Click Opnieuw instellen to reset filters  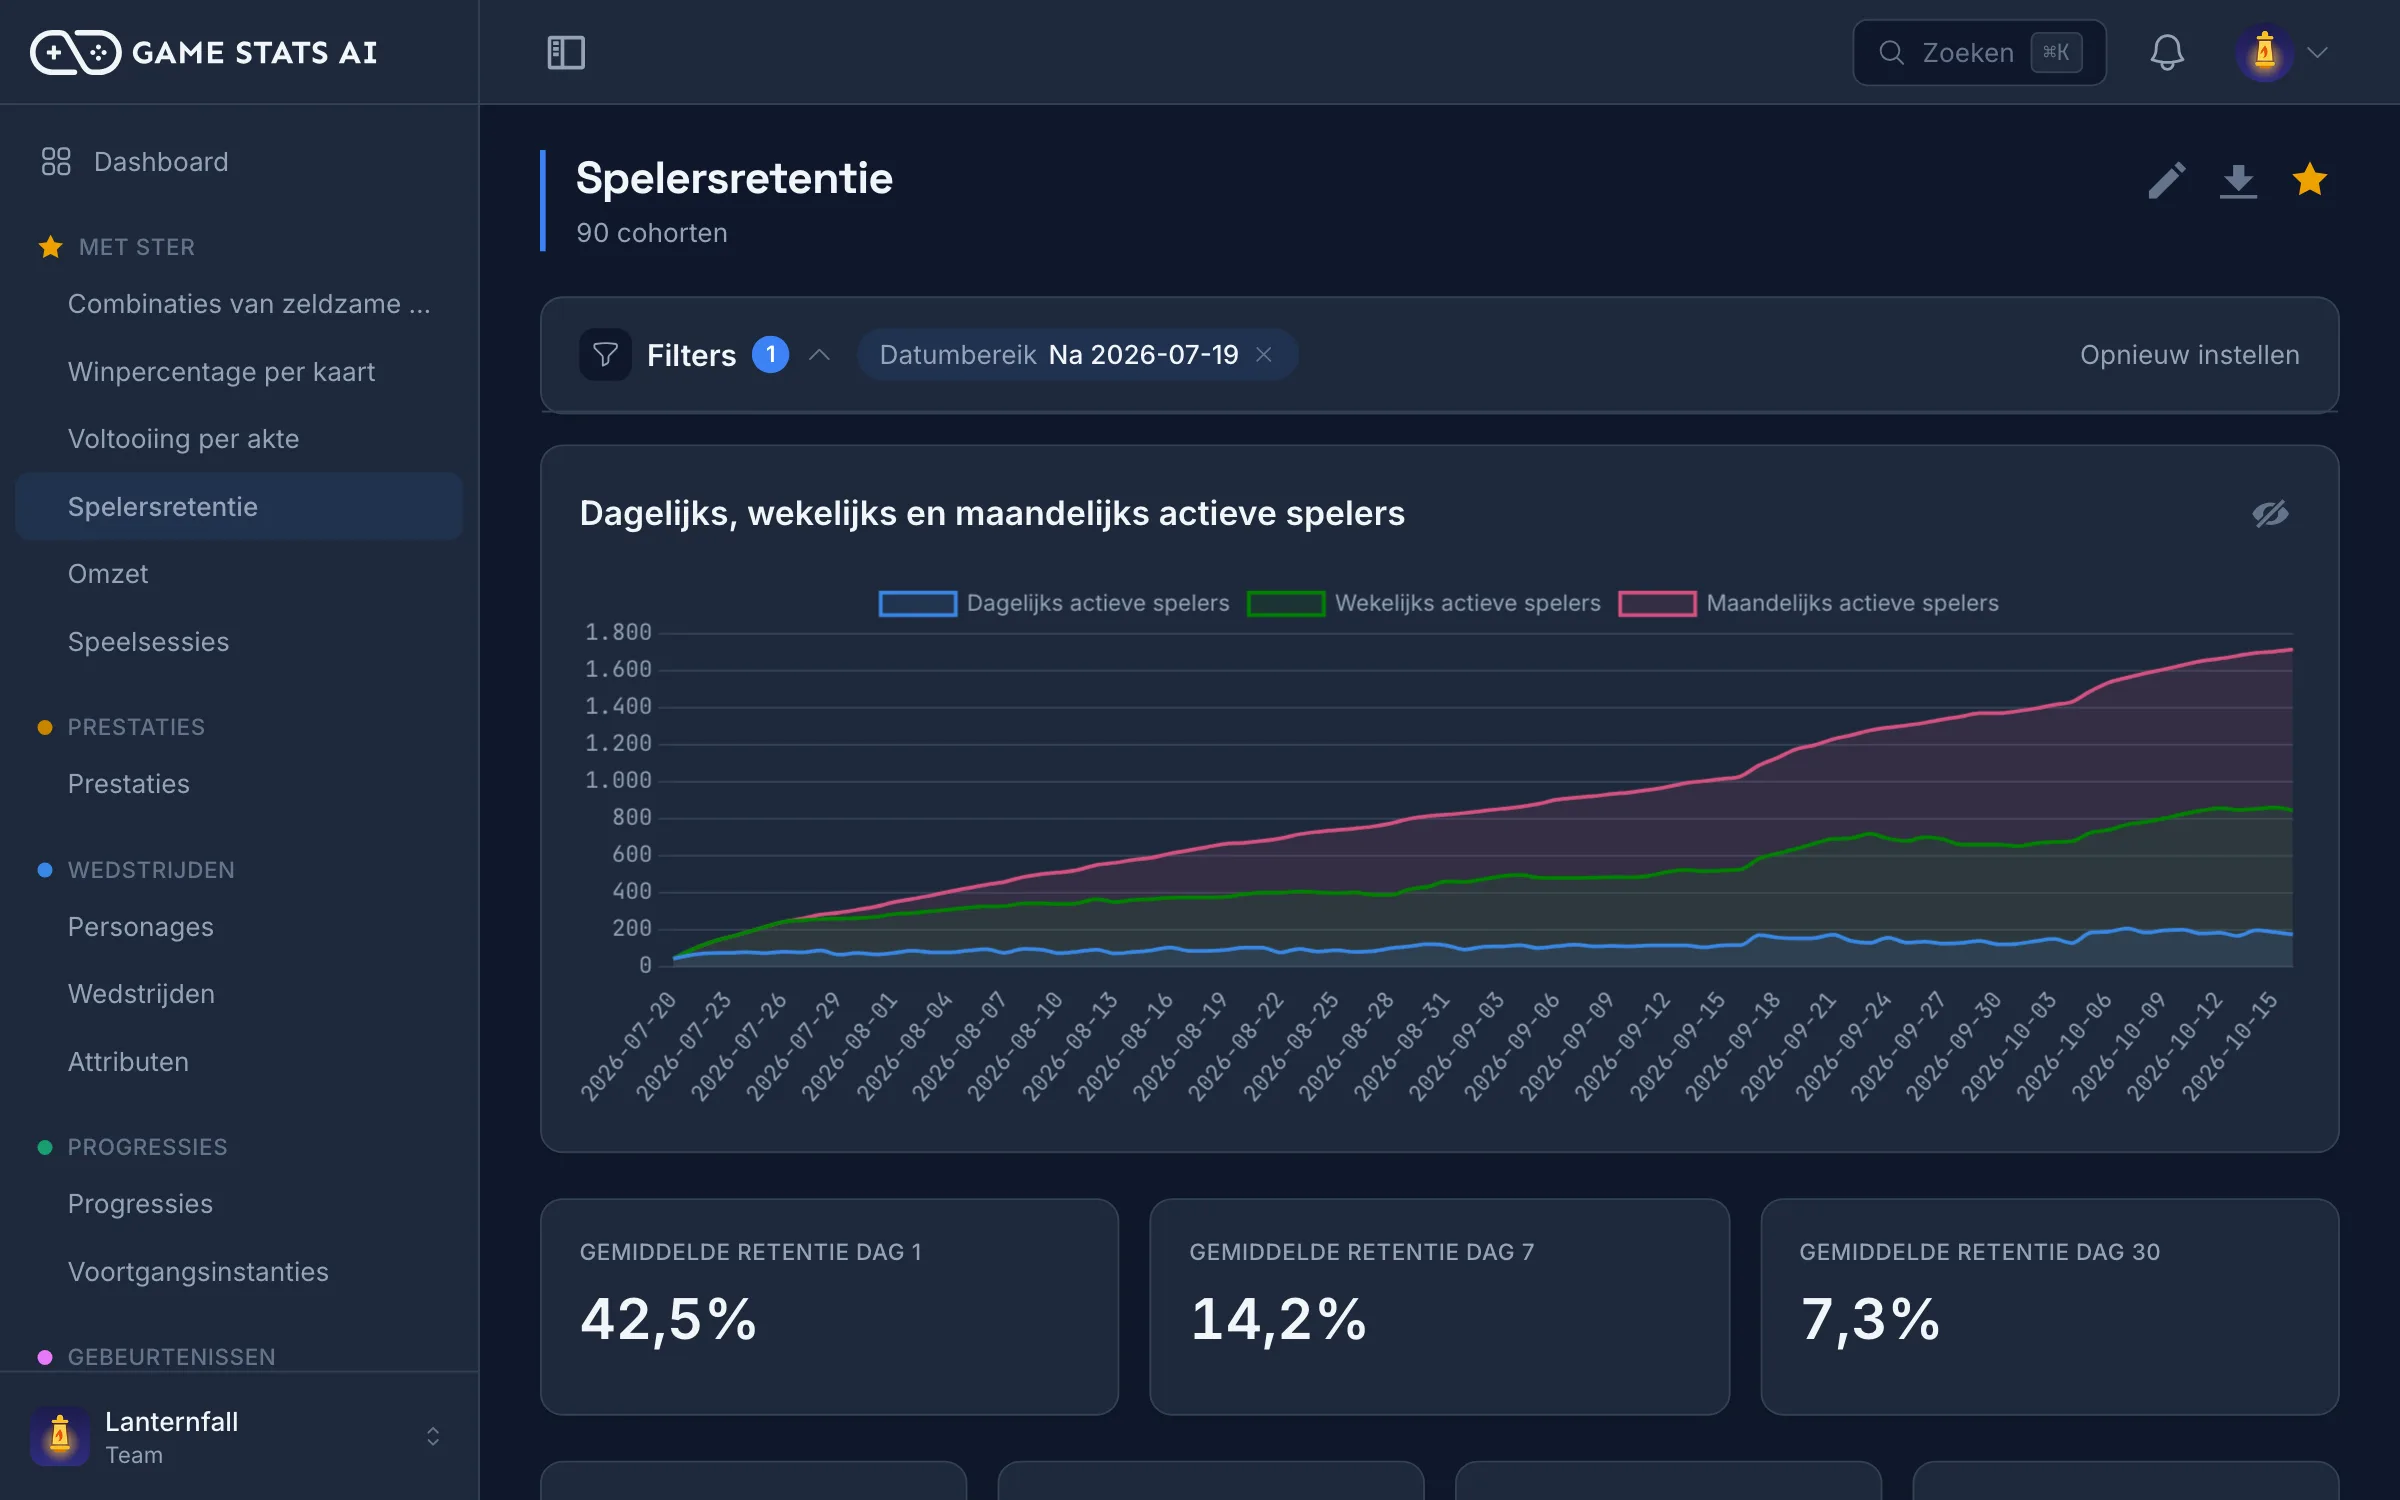(x=2189, y=355)
